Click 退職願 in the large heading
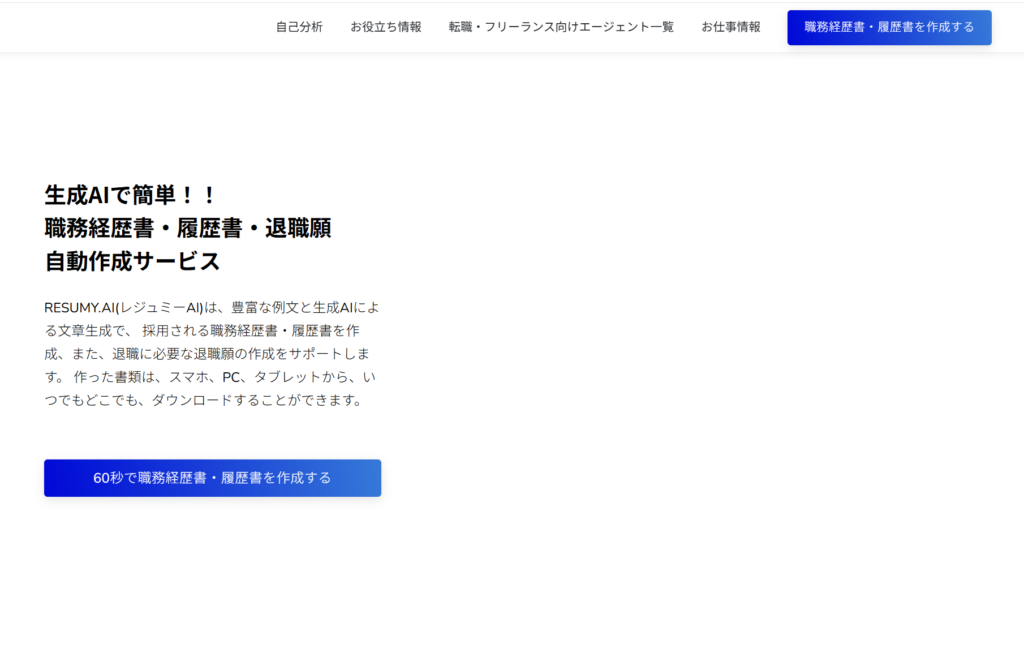The height and width of the screenshot is (649, 1024). pyautogui.click(x=298, y=228)
